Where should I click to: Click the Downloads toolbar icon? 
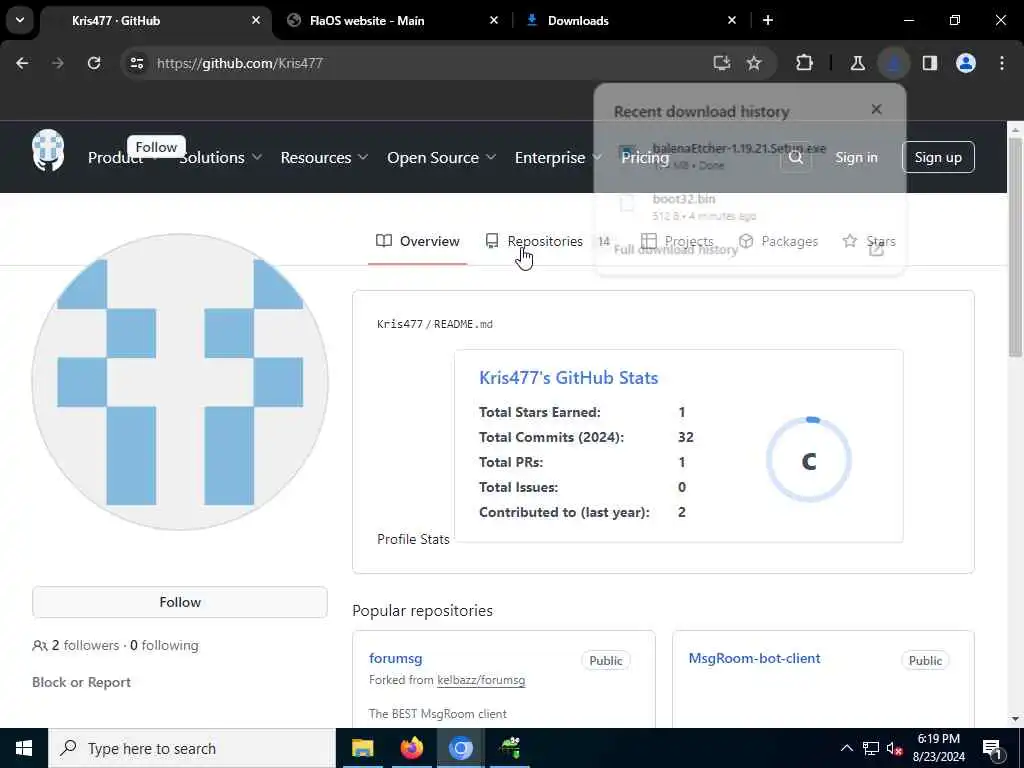[x=893, y=63]
